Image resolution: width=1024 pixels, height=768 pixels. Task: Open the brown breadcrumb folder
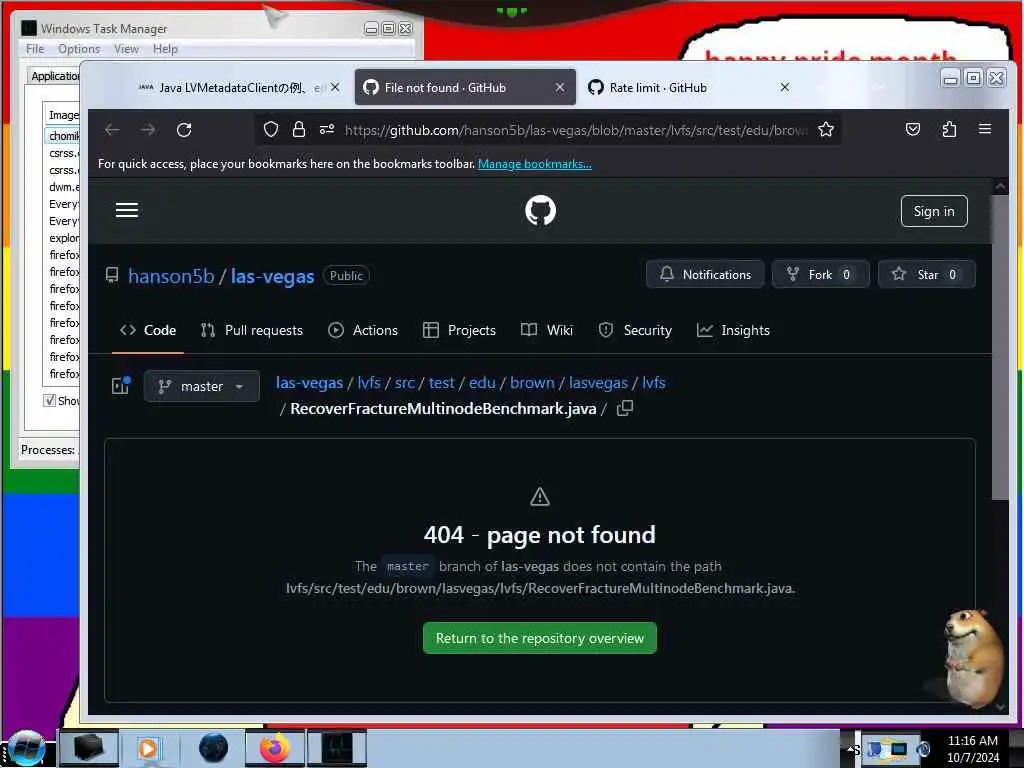click(x=532, y=383)
